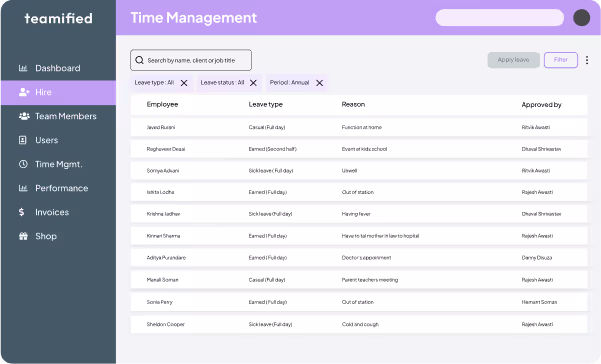Remove the 'Period : Annual' filter chip
Image resolution: width=601 pixels, height=364 pixels.
pyautogui.click(x=319, y=83)
